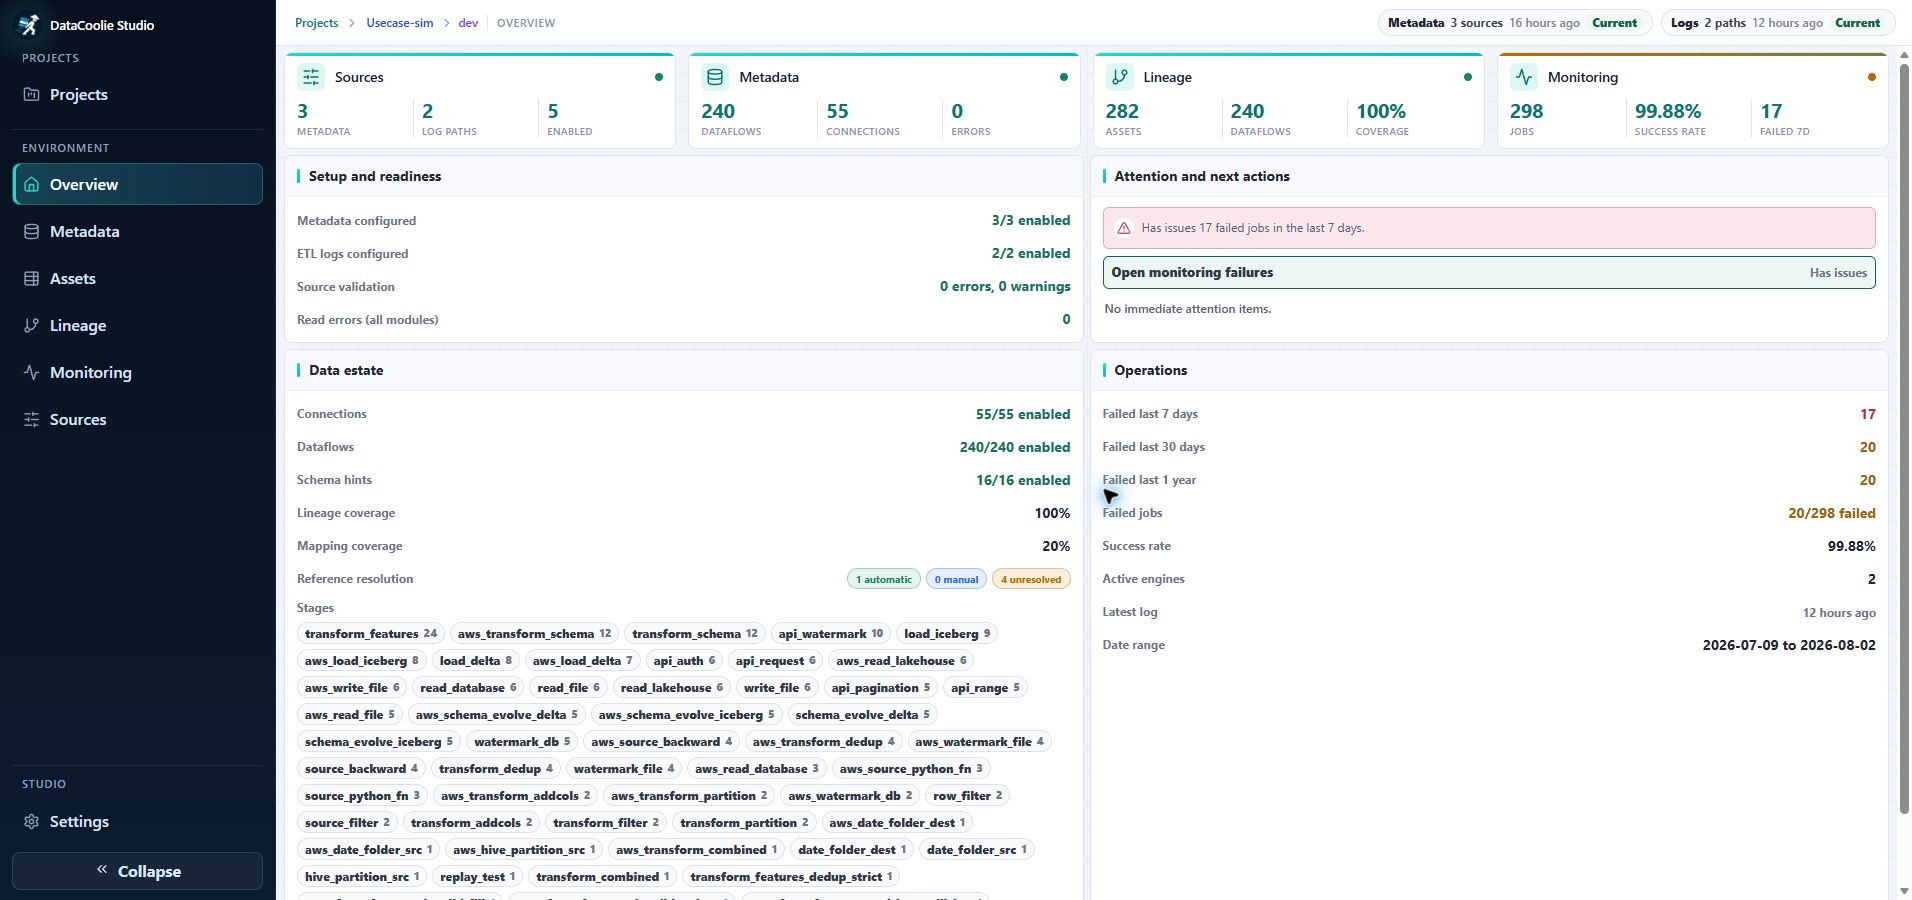
Task: Click the Sources card sliders icon
Action: pyautogui.click(x=311, y=77)
